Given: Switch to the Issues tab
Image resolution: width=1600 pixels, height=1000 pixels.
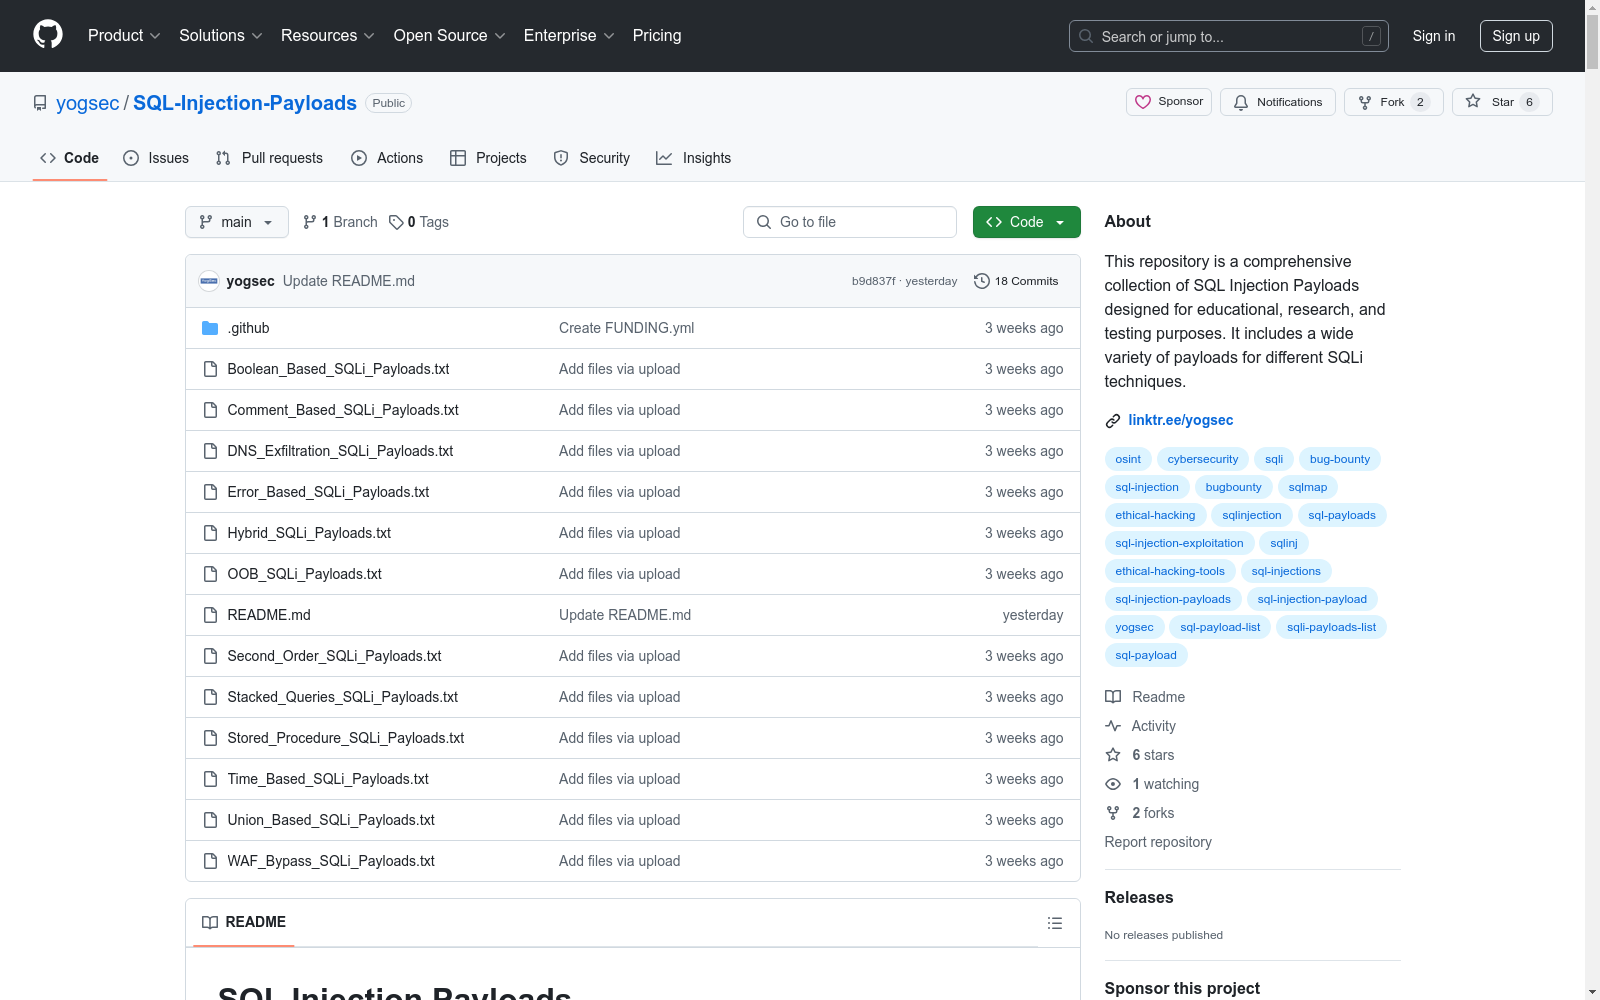Looking at the screenshot, I should tap(156, 158).
